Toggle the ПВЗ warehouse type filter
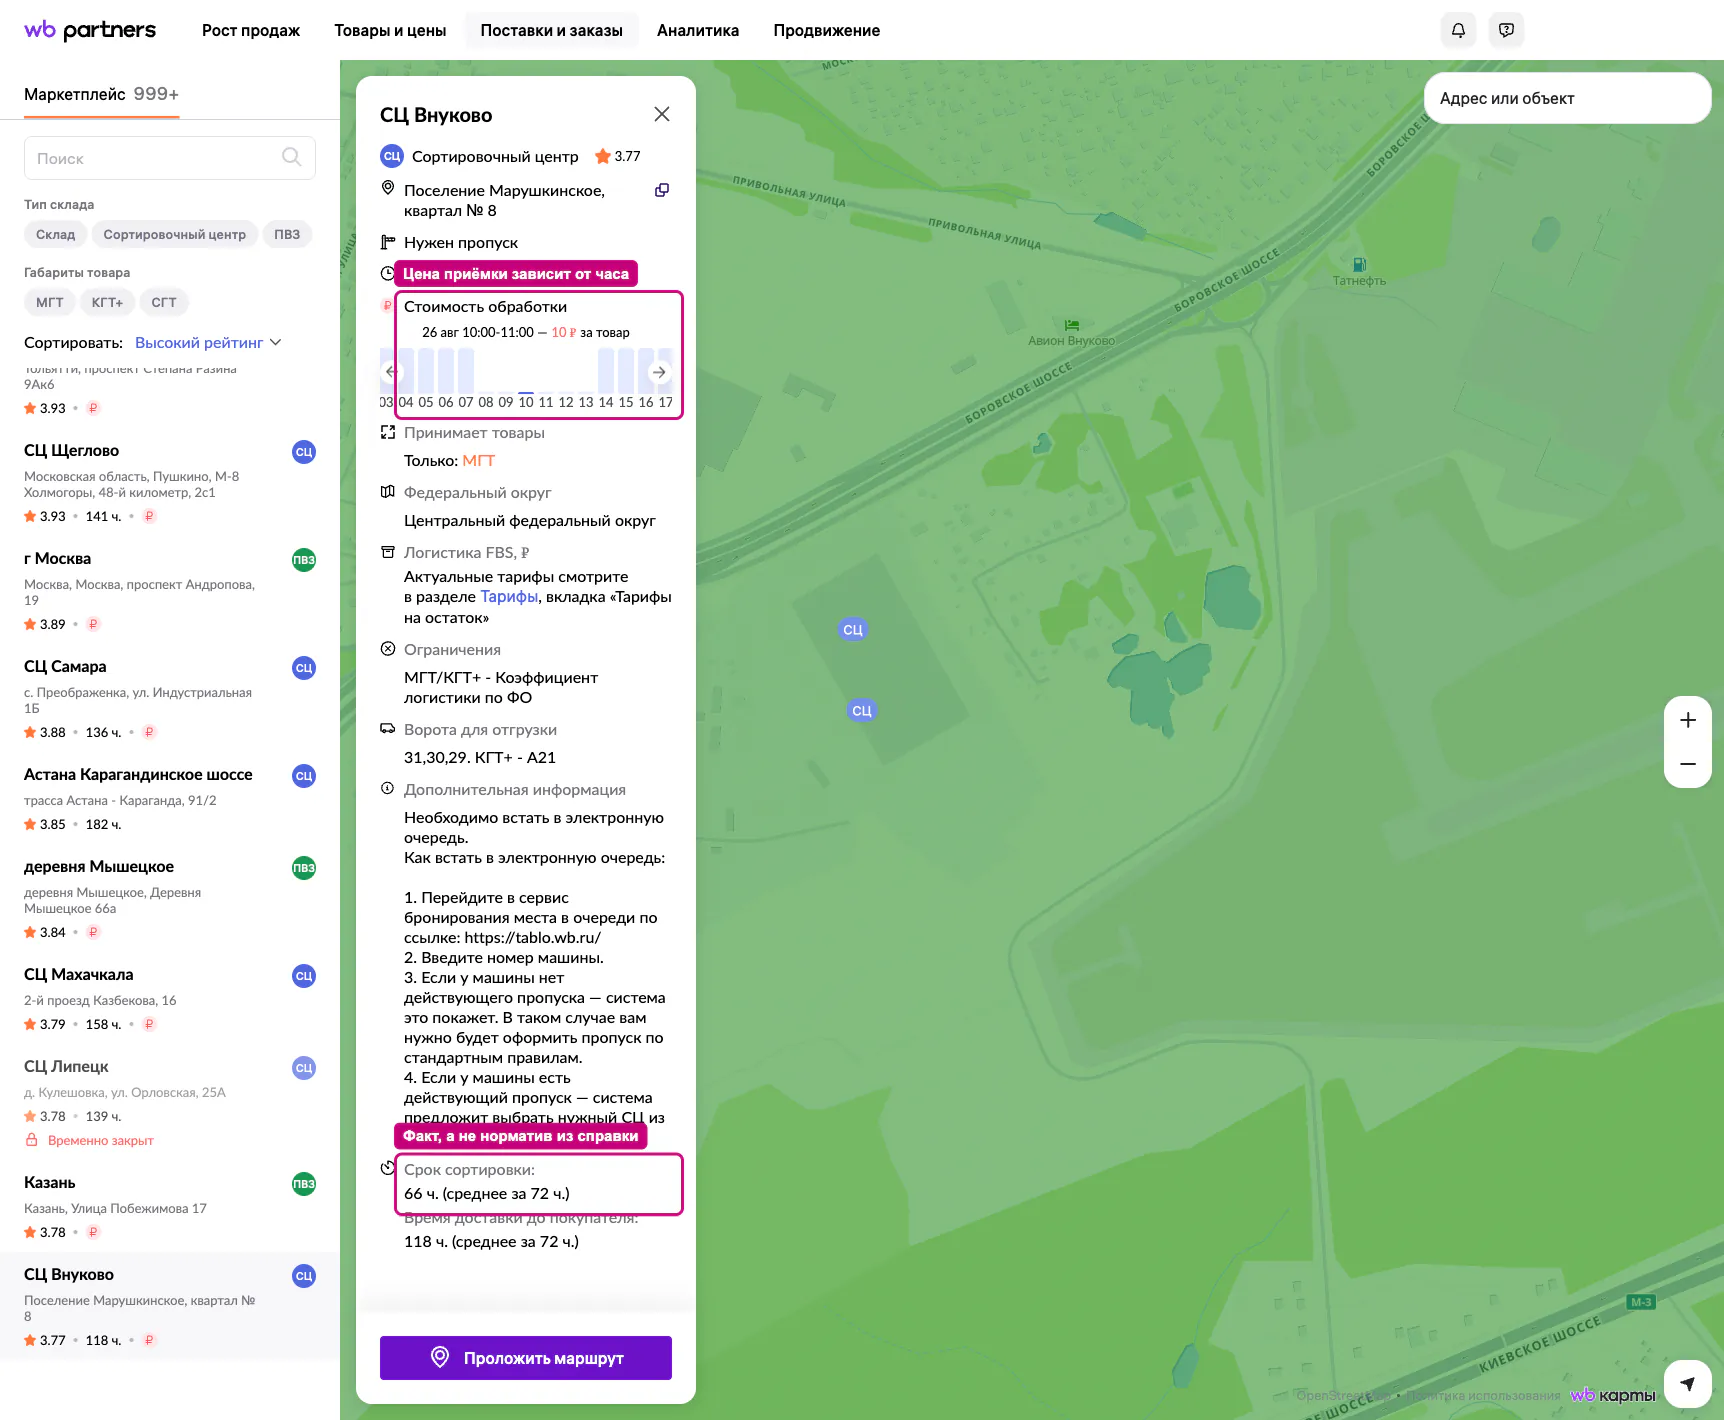Screen dimensions: 1724x1420 [x=287, y=234]
